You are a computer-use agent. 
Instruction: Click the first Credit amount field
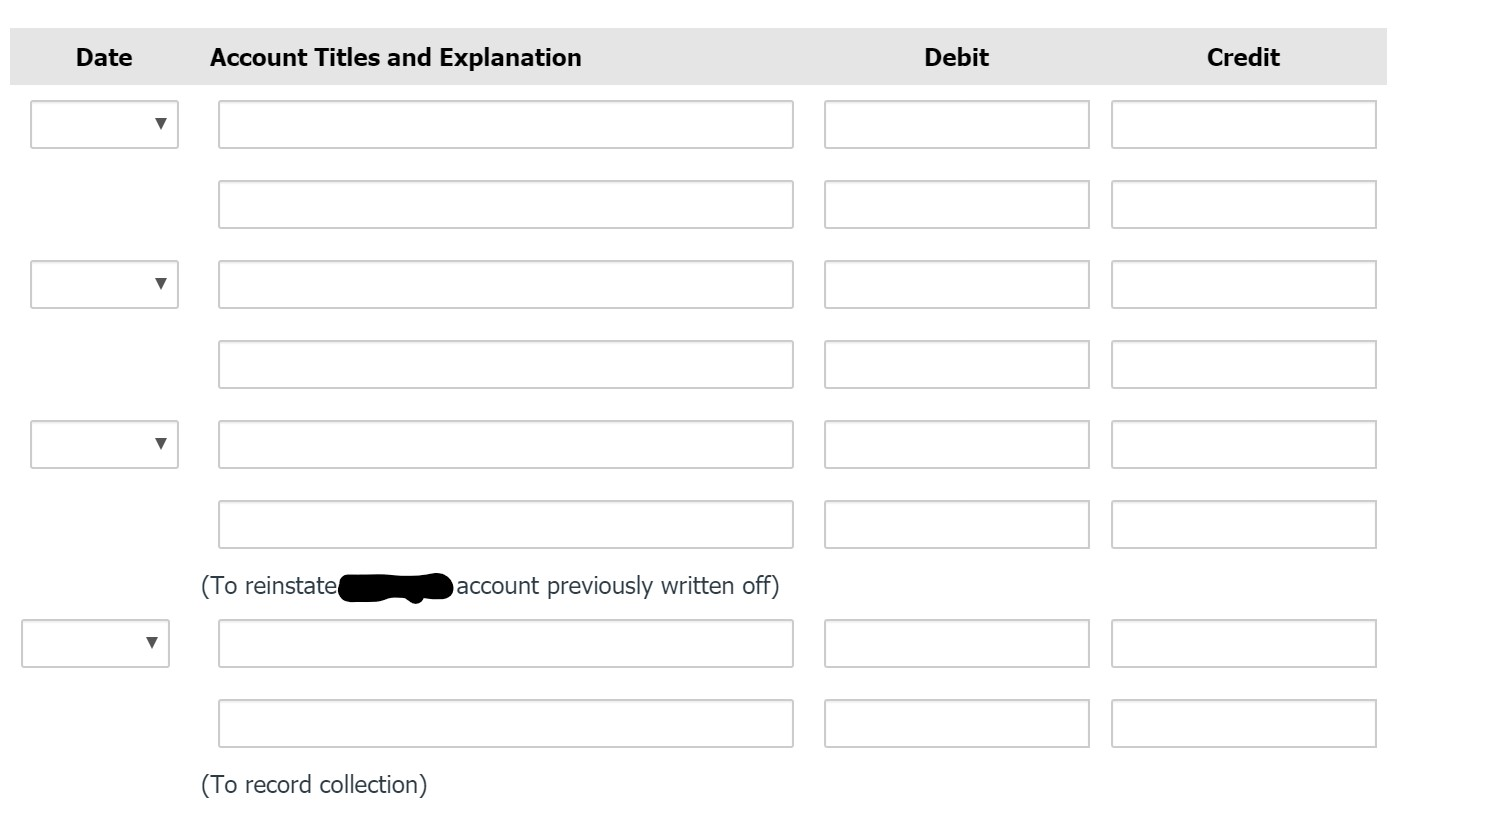pos(1243,125)
